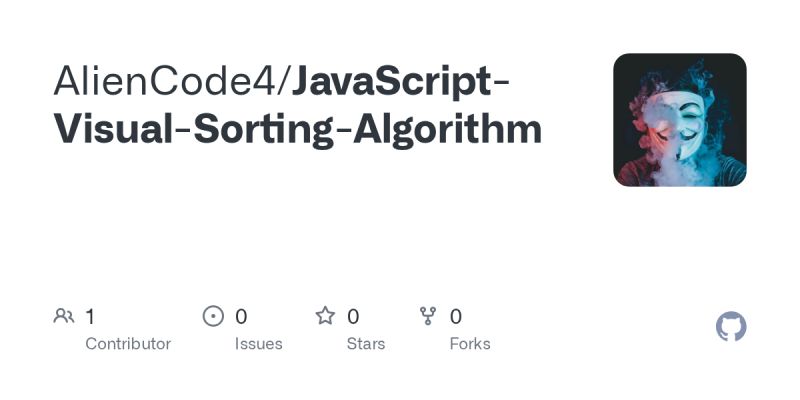
Task: Click the word Sorting in the title
Action: coord(264,130)
